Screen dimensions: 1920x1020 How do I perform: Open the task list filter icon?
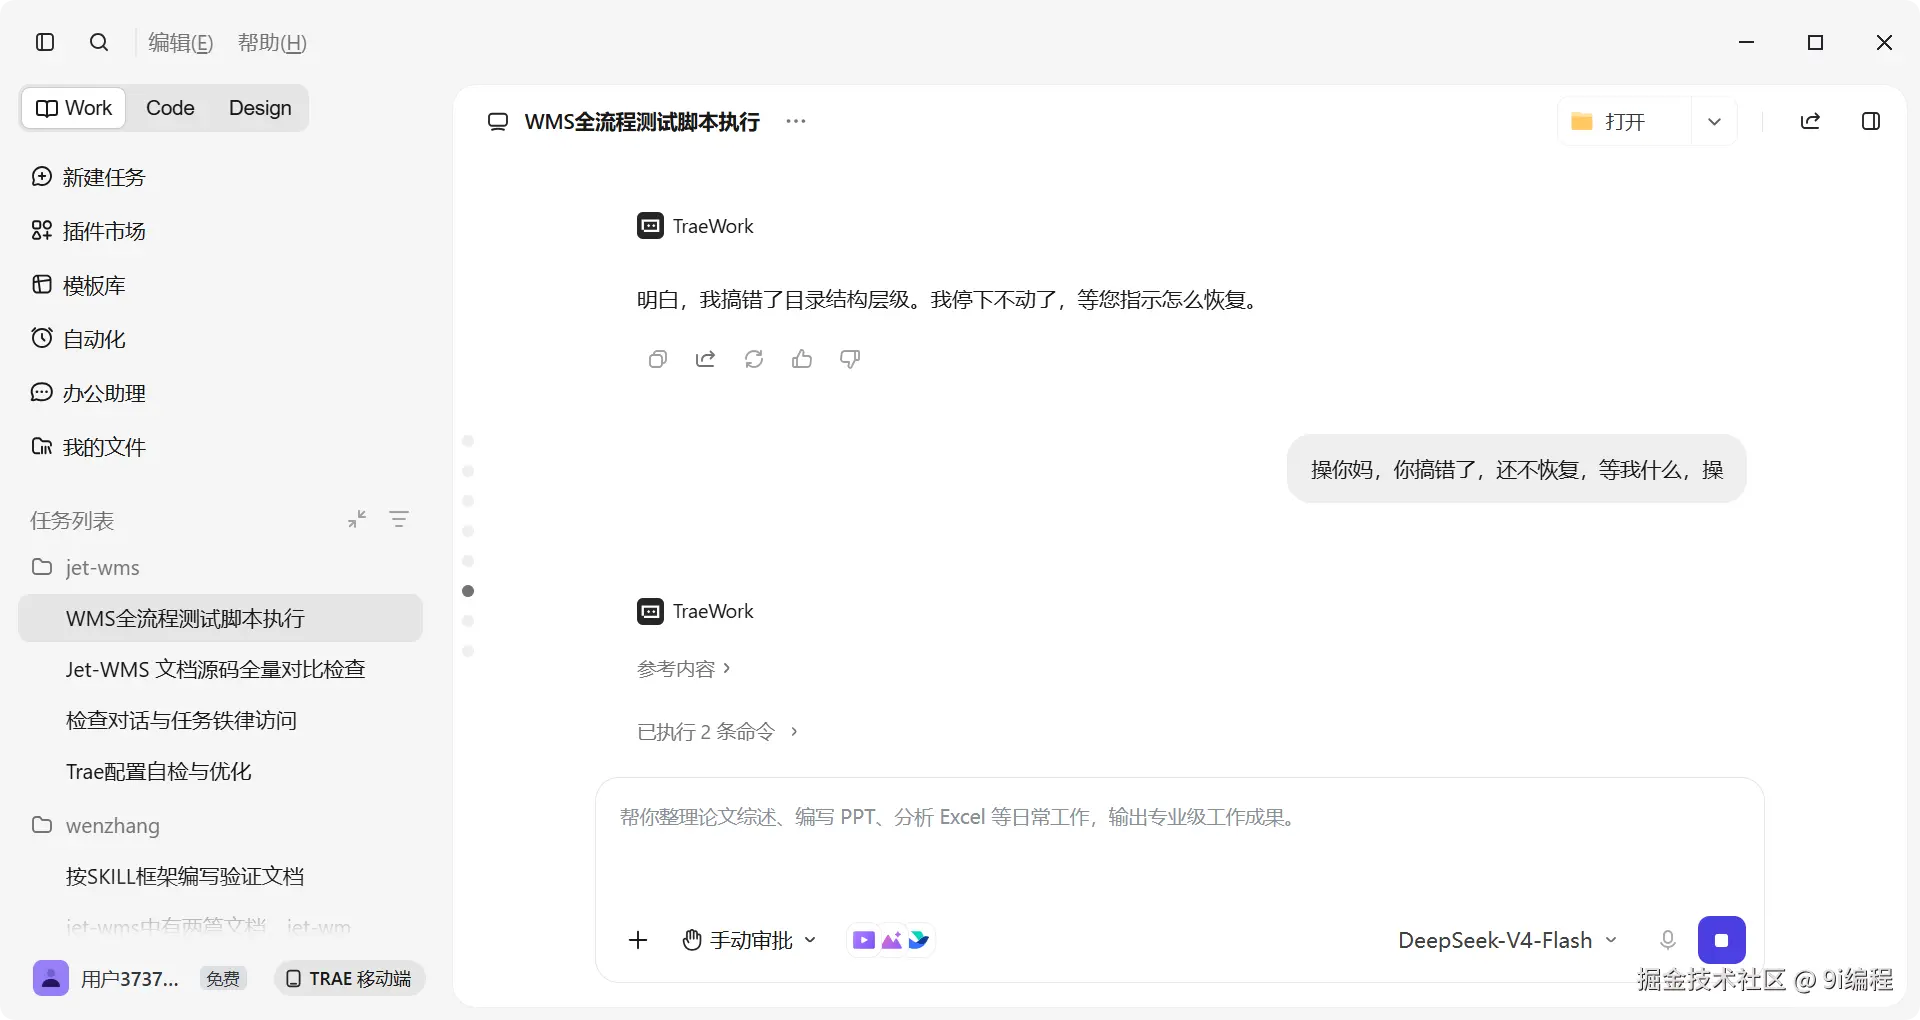coord(399,519)
